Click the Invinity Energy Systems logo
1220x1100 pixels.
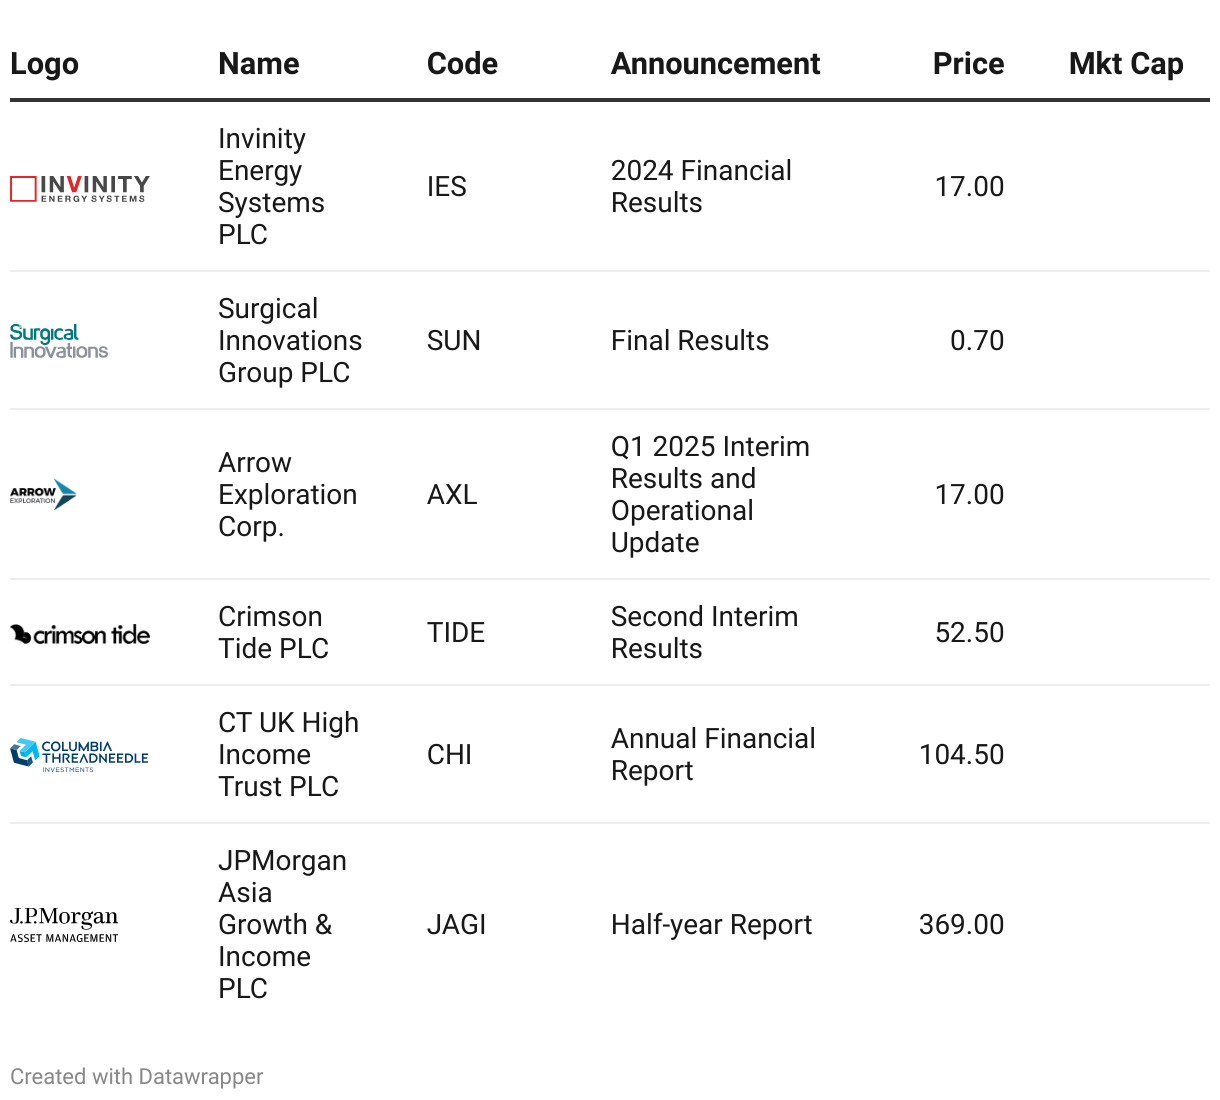click(80, 188)
